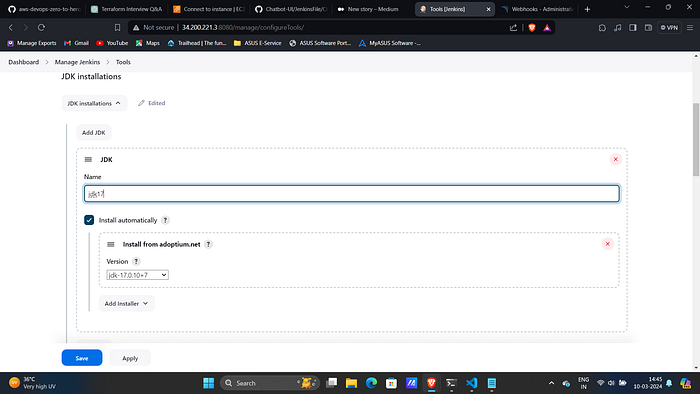Open the browser hamburger menu
The image size is (700, 394).
coord(690,28)
